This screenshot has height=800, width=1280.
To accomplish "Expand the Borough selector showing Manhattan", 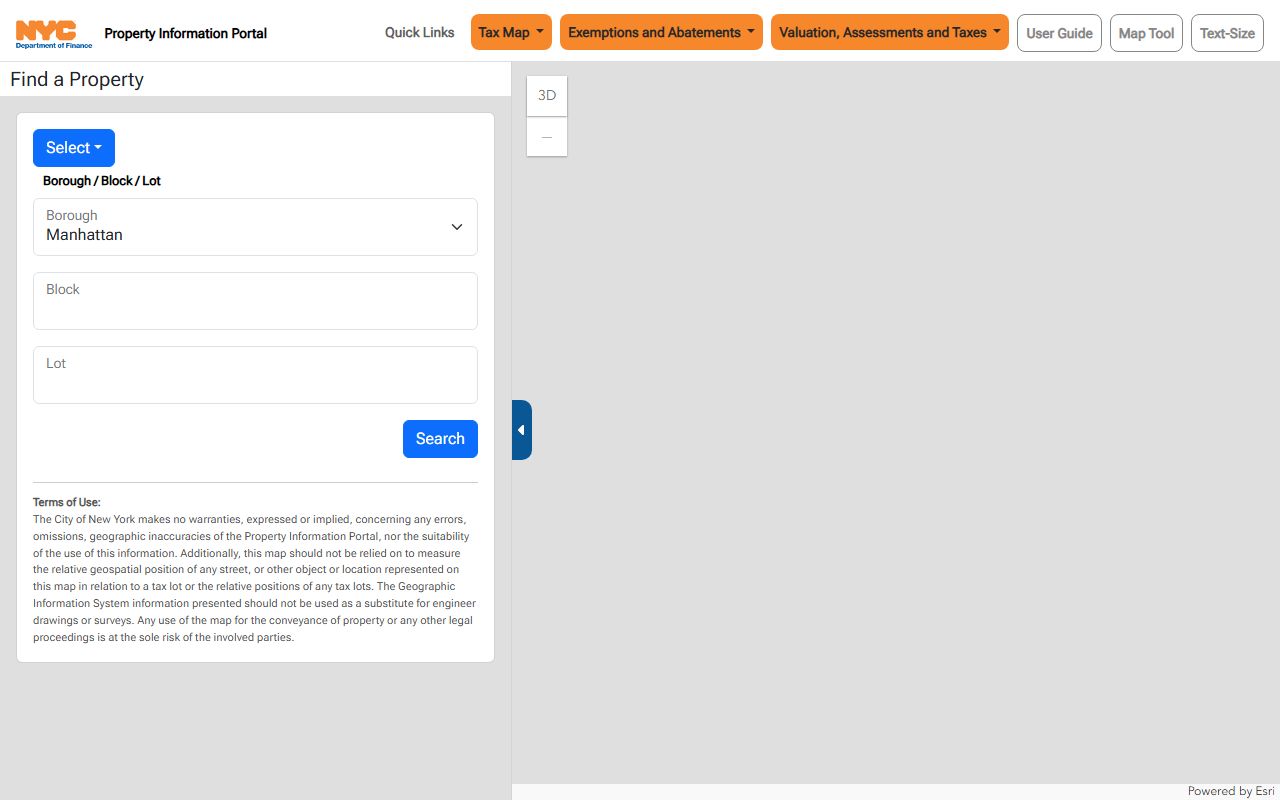I will click(255, 227).
